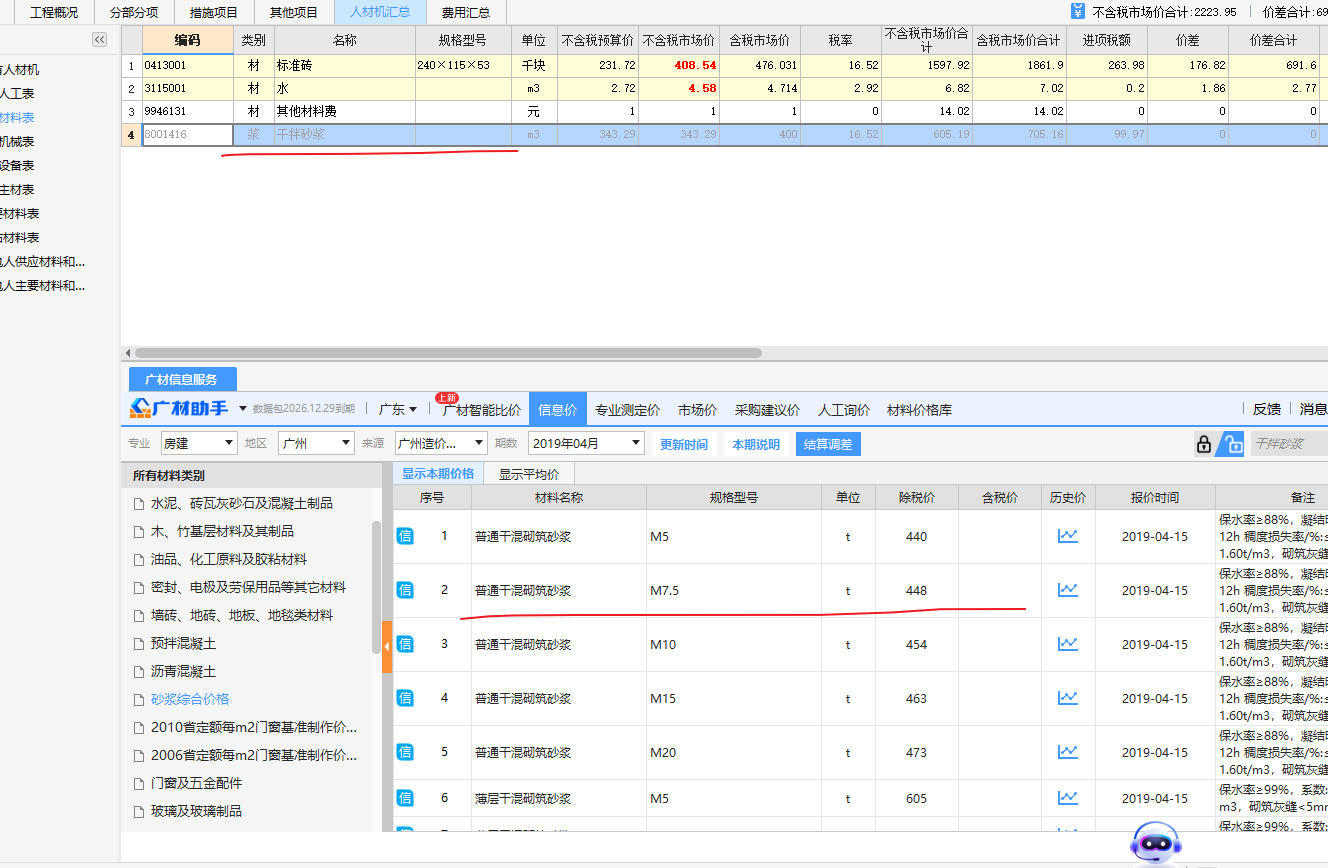The height and width of the screenshot is (868, 1328).
Task: Switch to the 措施项目 tab
Action: point(214,12)
